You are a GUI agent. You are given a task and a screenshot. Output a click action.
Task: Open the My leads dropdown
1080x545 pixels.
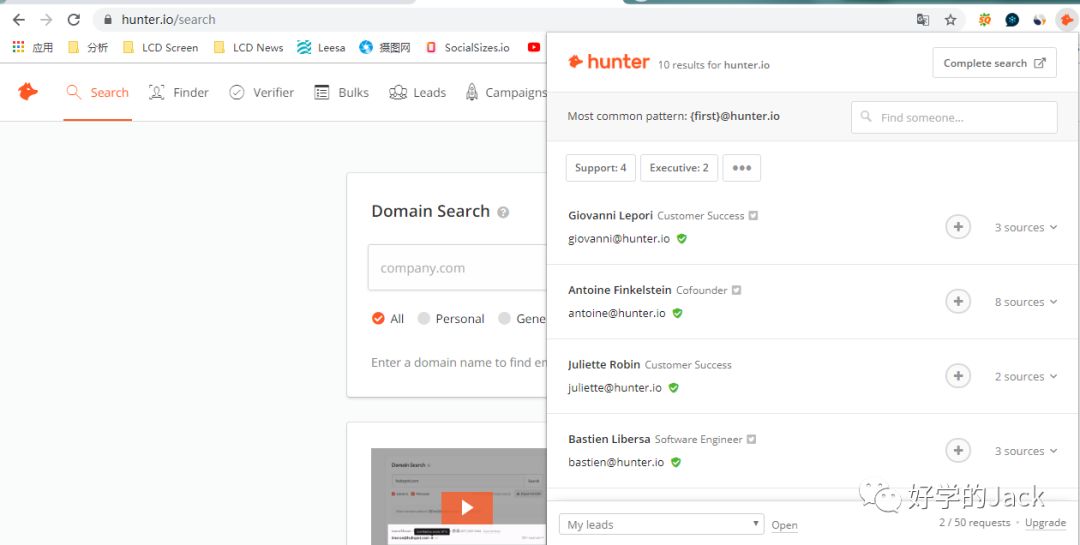661,525
